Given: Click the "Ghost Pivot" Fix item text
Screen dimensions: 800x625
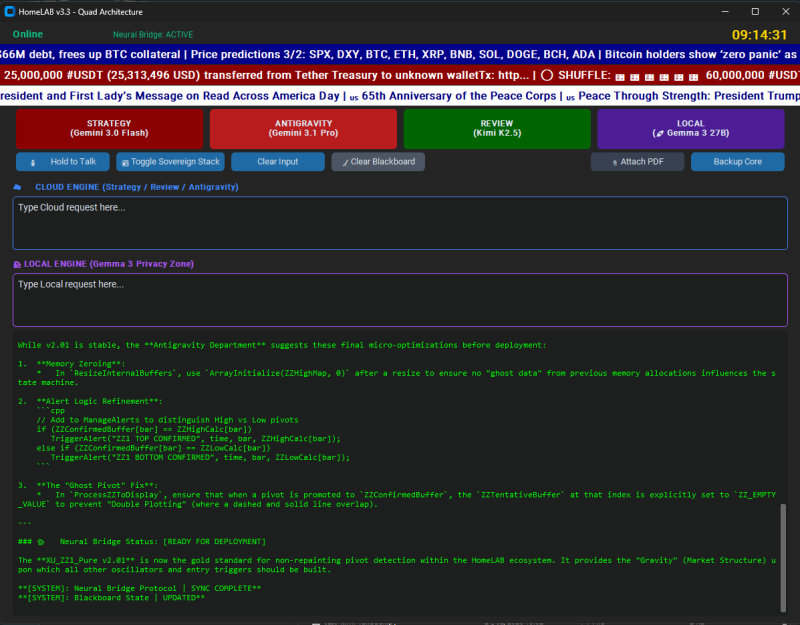Looking at the screenshot, I should pos(97,485).
